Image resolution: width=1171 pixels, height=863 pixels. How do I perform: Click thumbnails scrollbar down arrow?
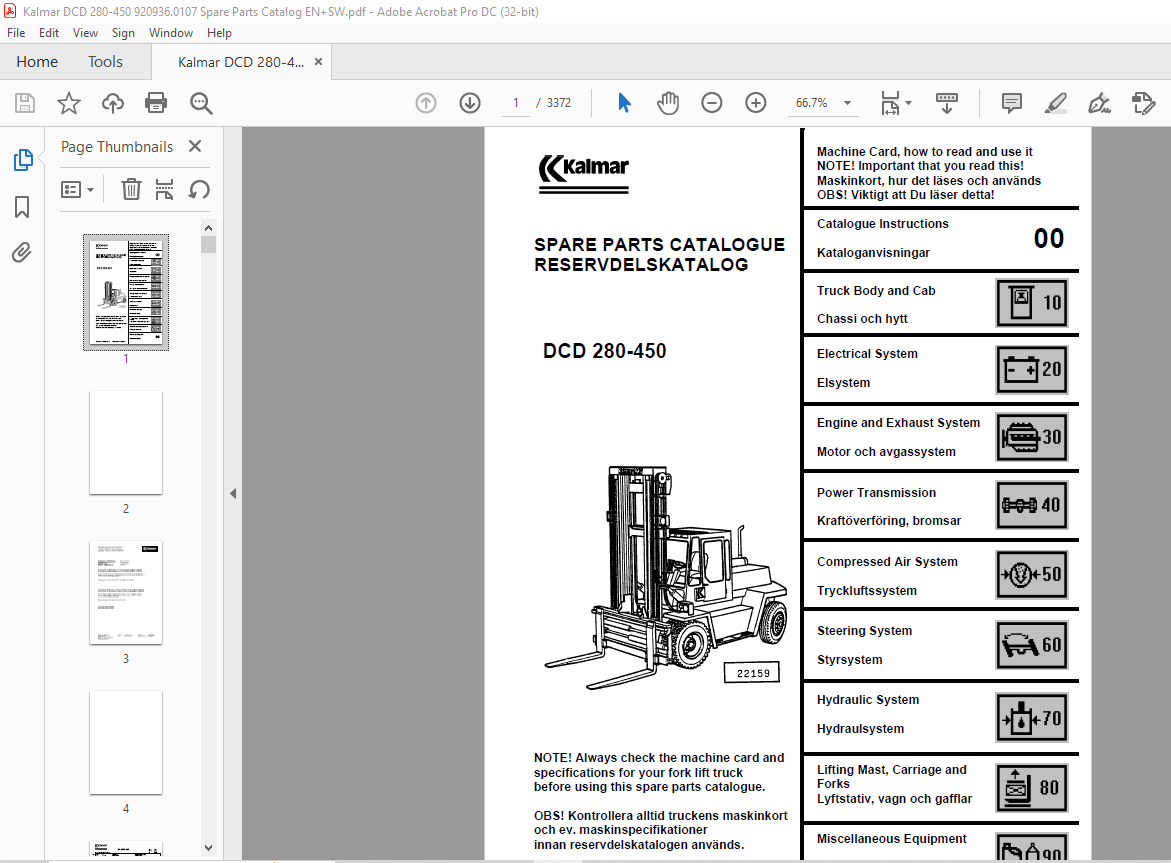coord(208,848)
